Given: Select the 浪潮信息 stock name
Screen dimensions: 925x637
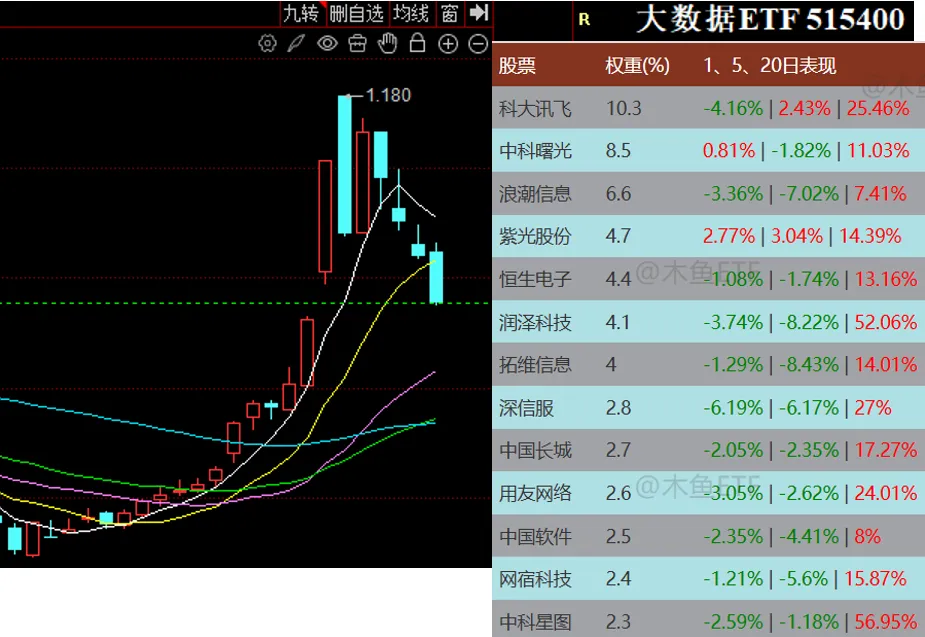Looking at the screenshot, I should click(x=535, y=194).
